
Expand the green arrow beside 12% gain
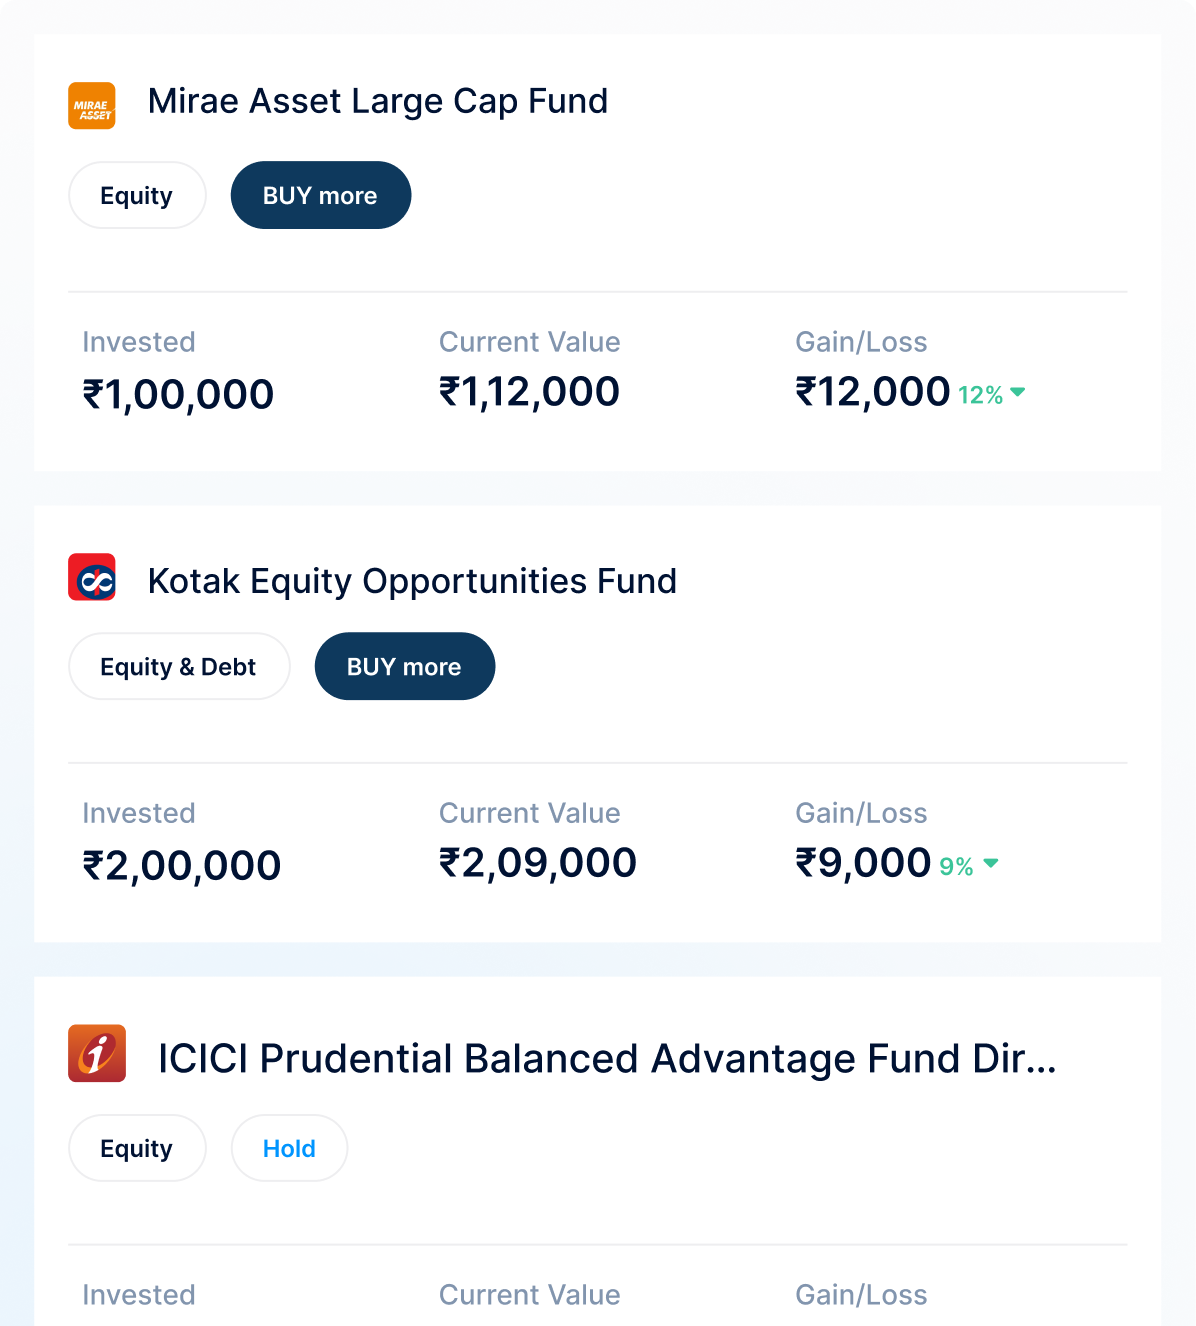click(x=1018, y=392)
